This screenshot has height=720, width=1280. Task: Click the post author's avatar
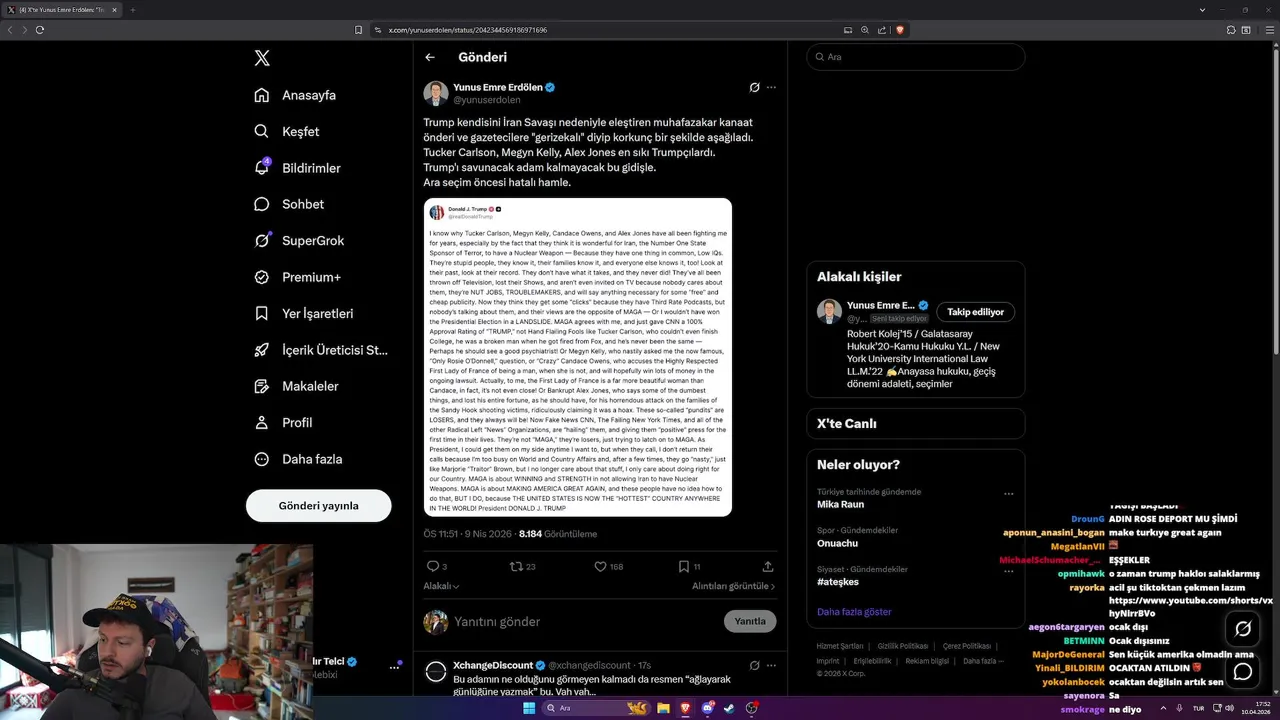pyautogui.click(x=436, y=93)
